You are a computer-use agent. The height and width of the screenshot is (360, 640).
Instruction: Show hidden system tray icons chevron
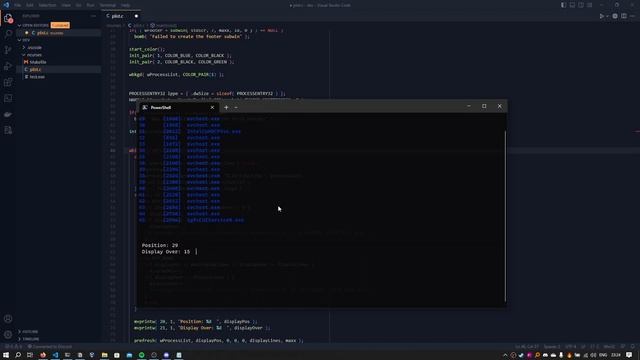click(x=505, y=355)
